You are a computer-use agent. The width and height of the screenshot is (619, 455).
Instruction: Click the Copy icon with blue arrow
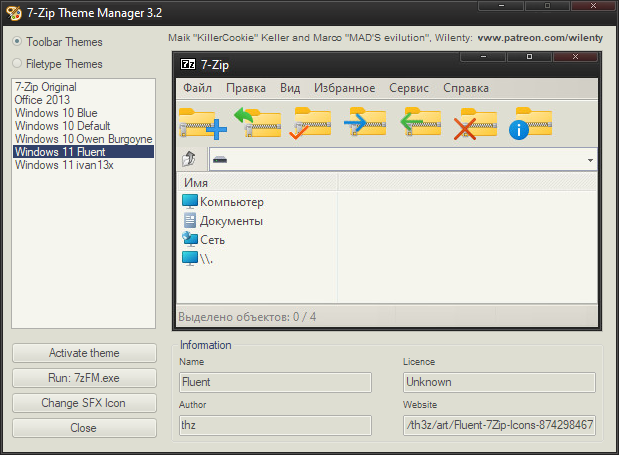tap(365, 122)
